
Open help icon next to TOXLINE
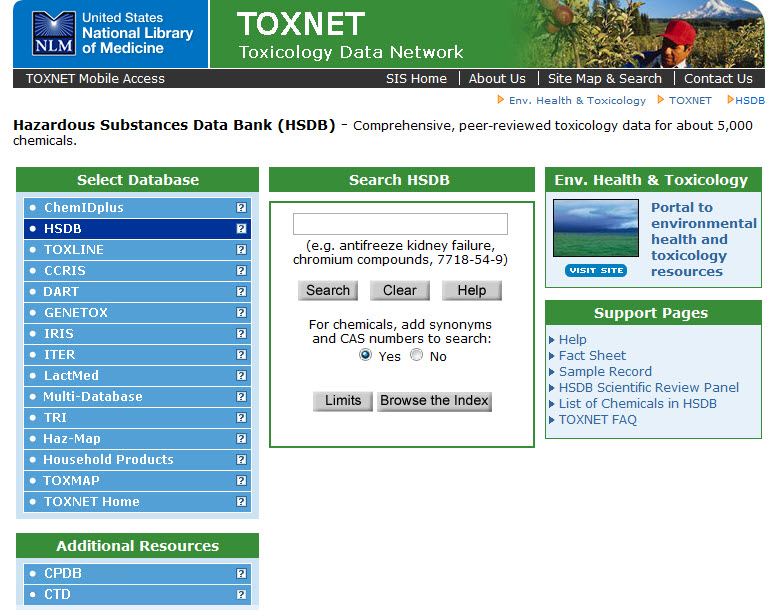click(x=241, y=250)
